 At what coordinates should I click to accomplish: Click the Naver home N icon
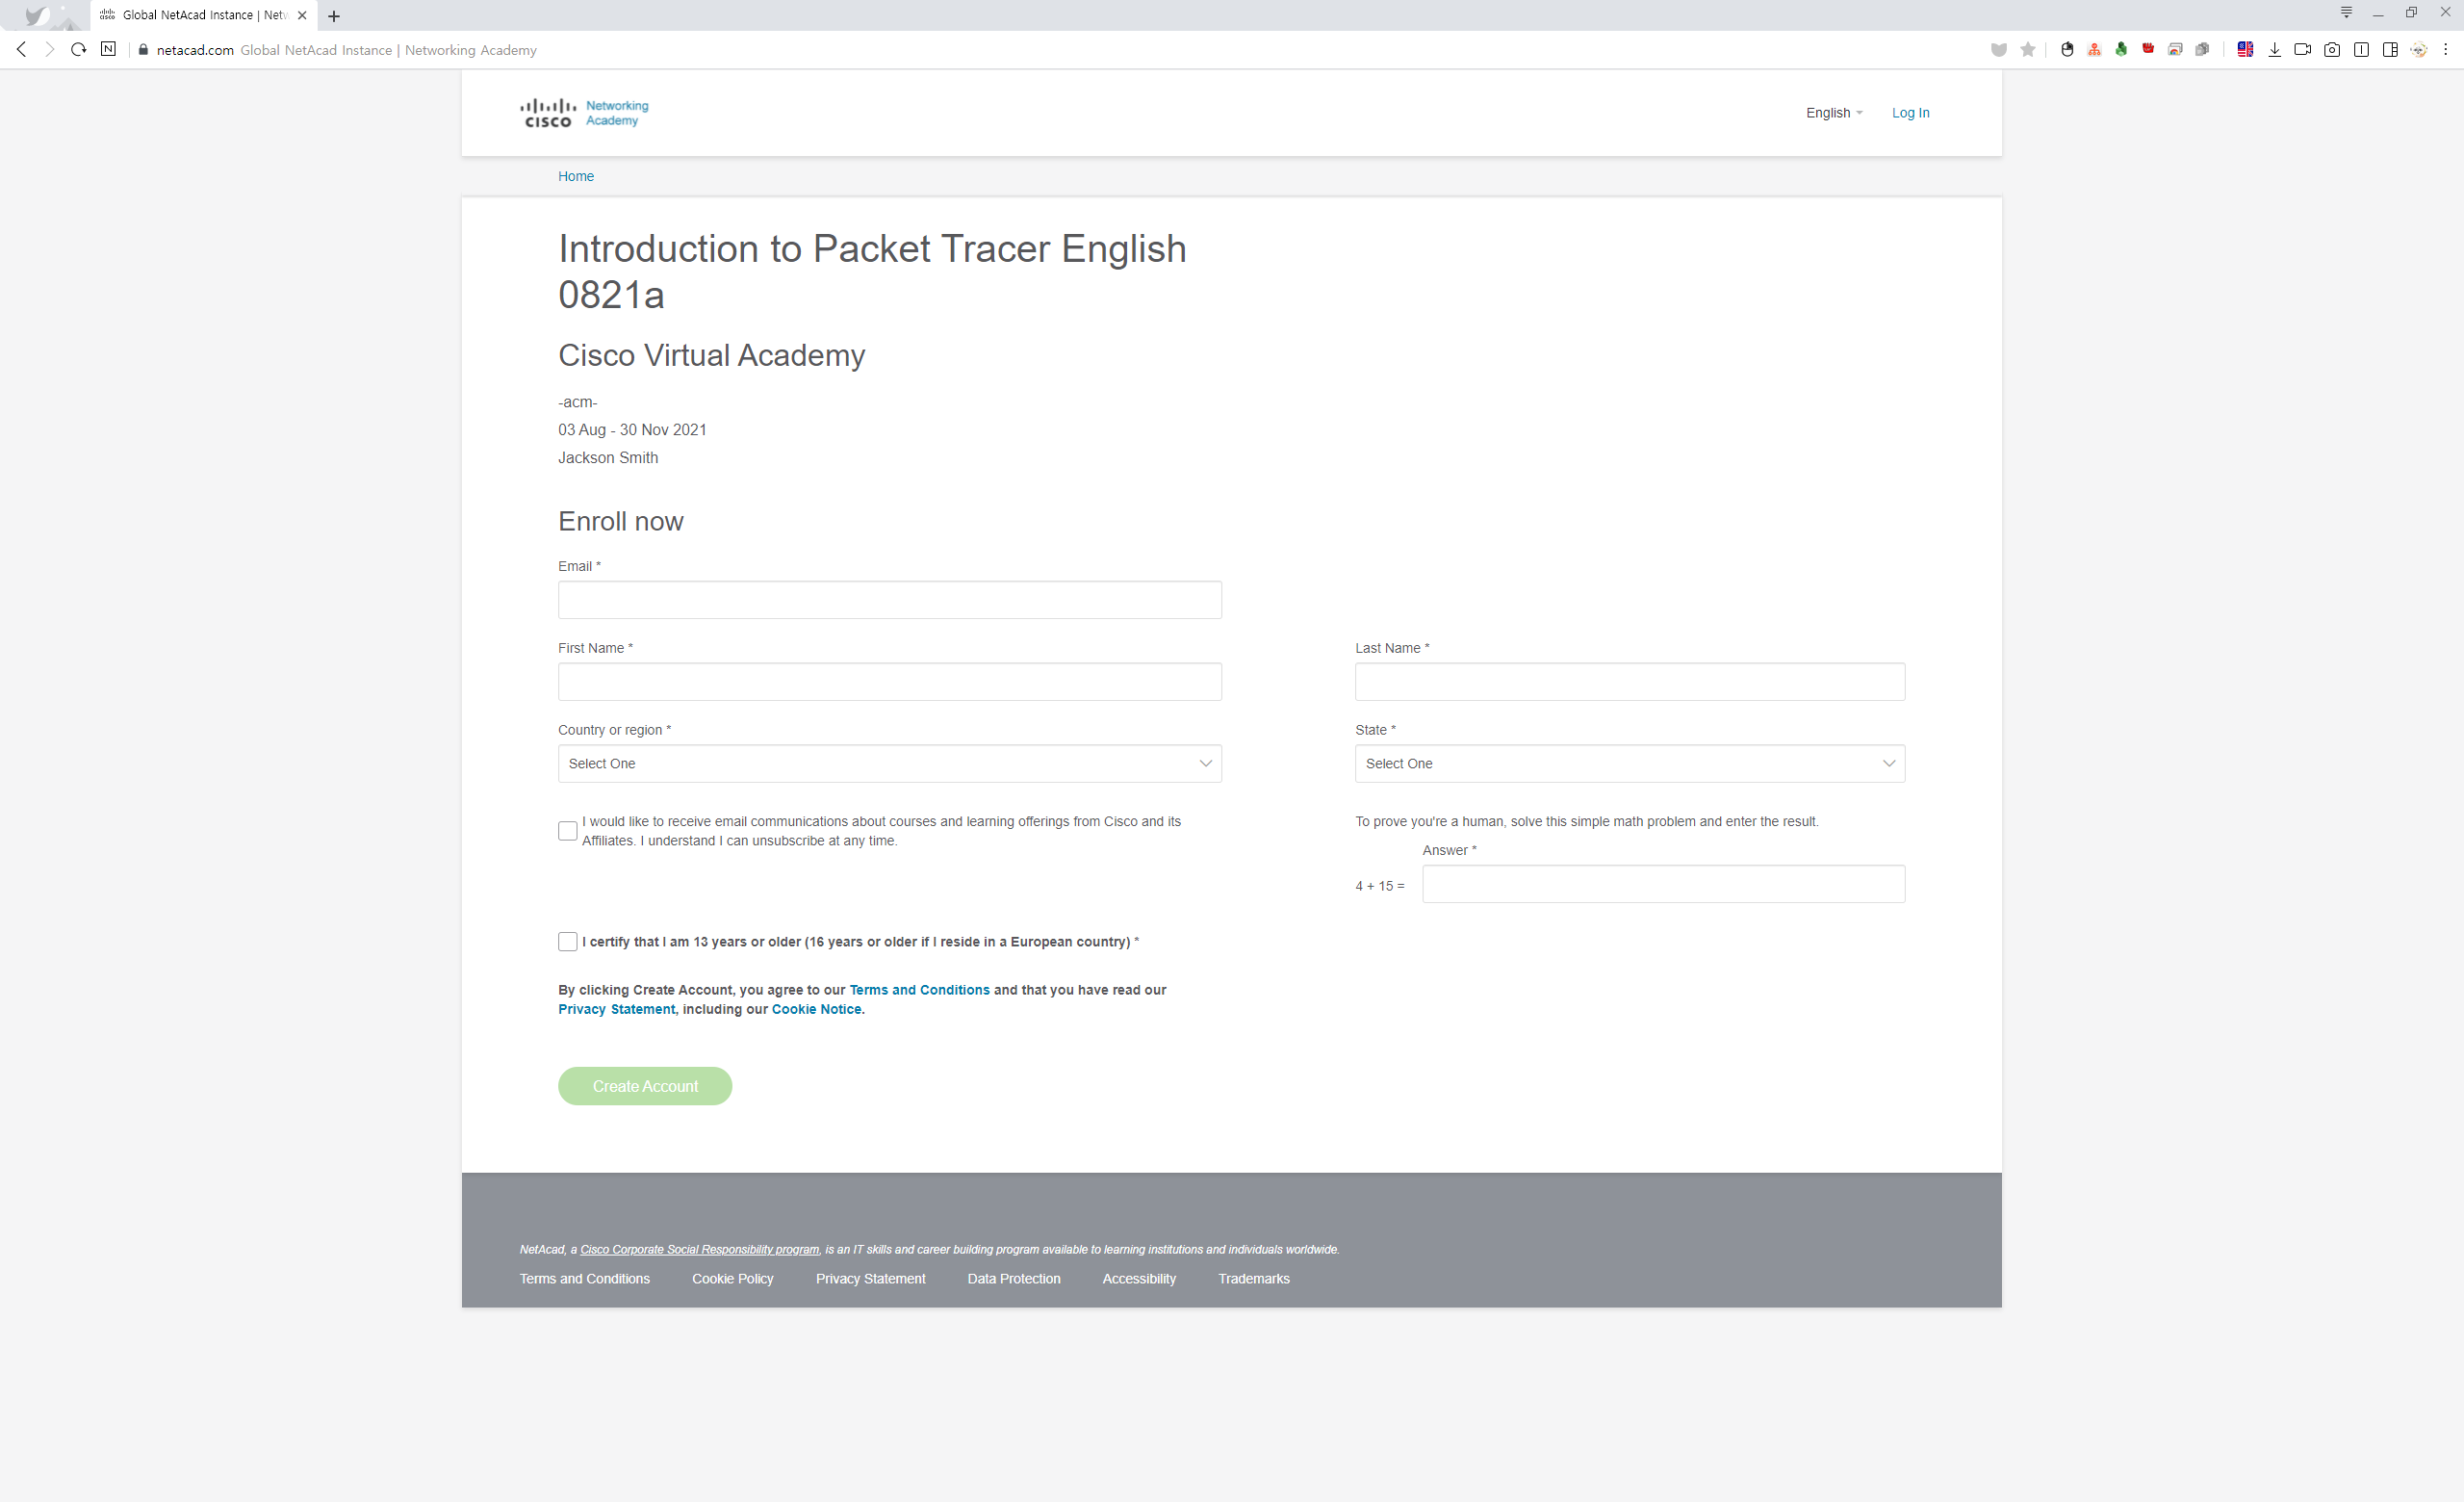point(108,50)
